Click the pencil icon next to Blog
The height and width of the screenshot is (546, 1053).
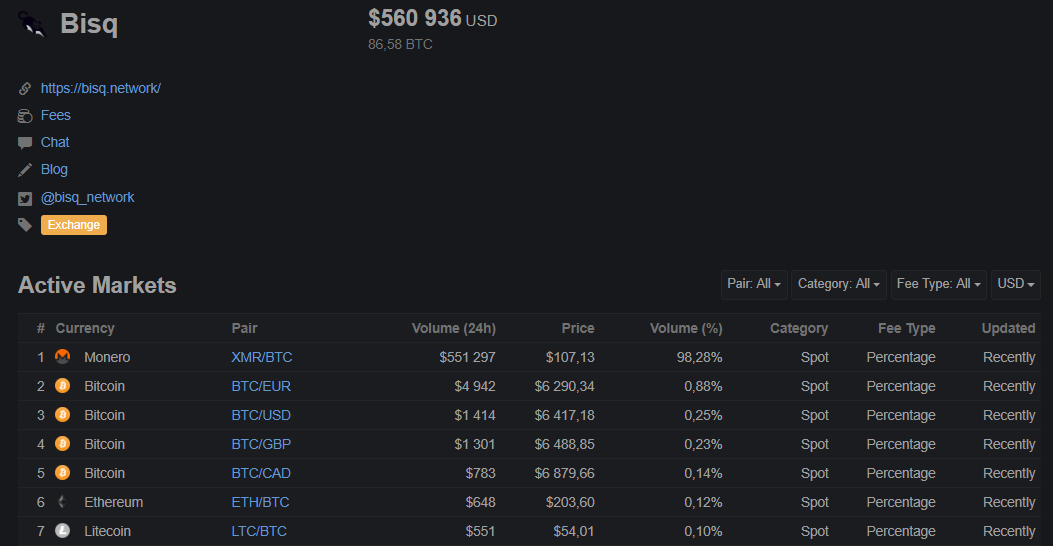coord(25,170)
